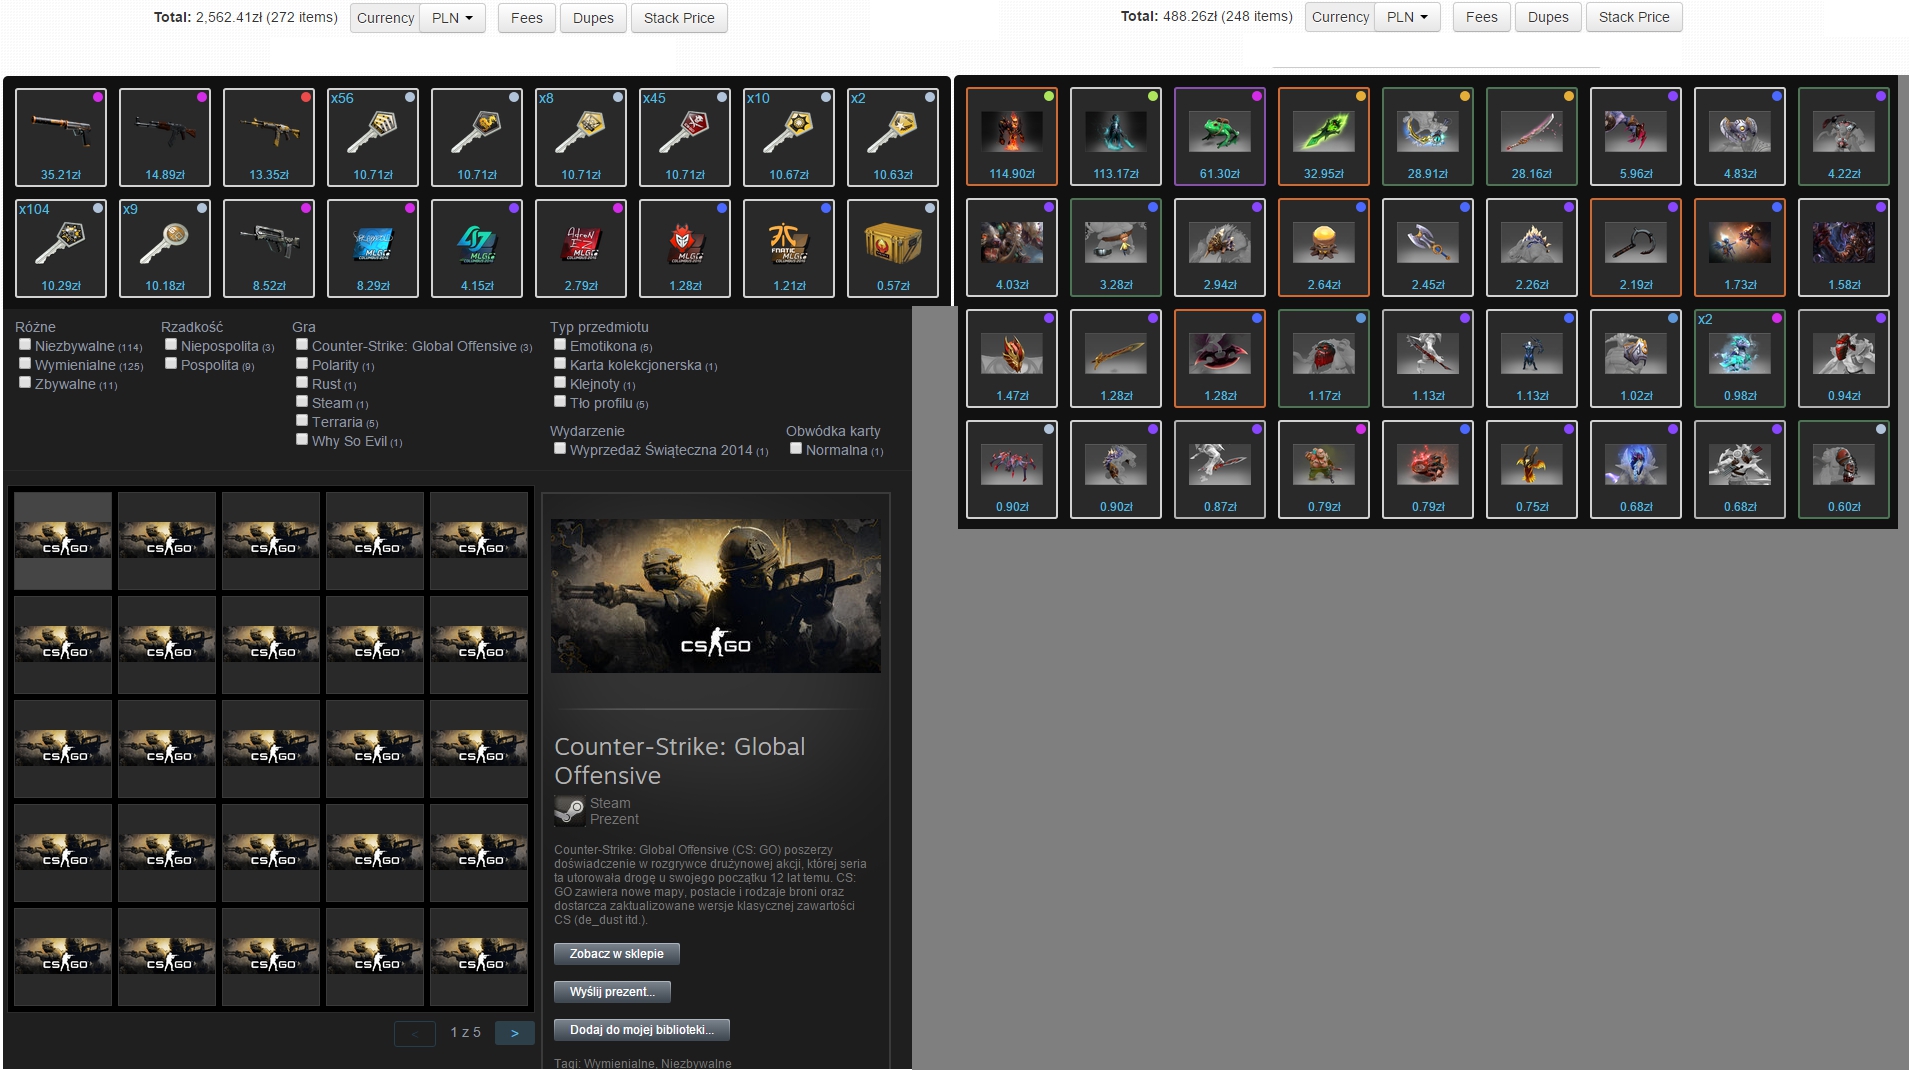
Task: Click the left Stack Price button
Action: coord(679,18)
